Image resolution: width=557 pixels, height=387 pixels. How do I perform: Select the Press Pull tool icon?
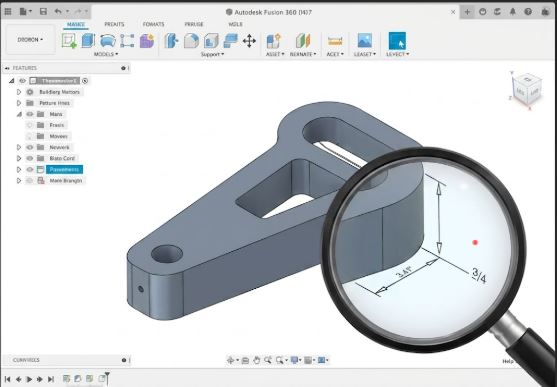[x=171, y=41]
